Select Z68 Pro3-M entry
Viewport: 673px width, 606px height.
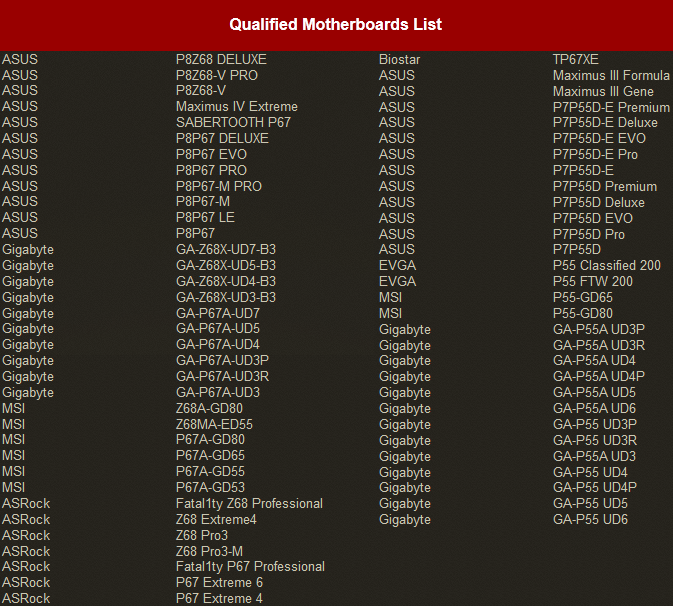coord(209,551)
